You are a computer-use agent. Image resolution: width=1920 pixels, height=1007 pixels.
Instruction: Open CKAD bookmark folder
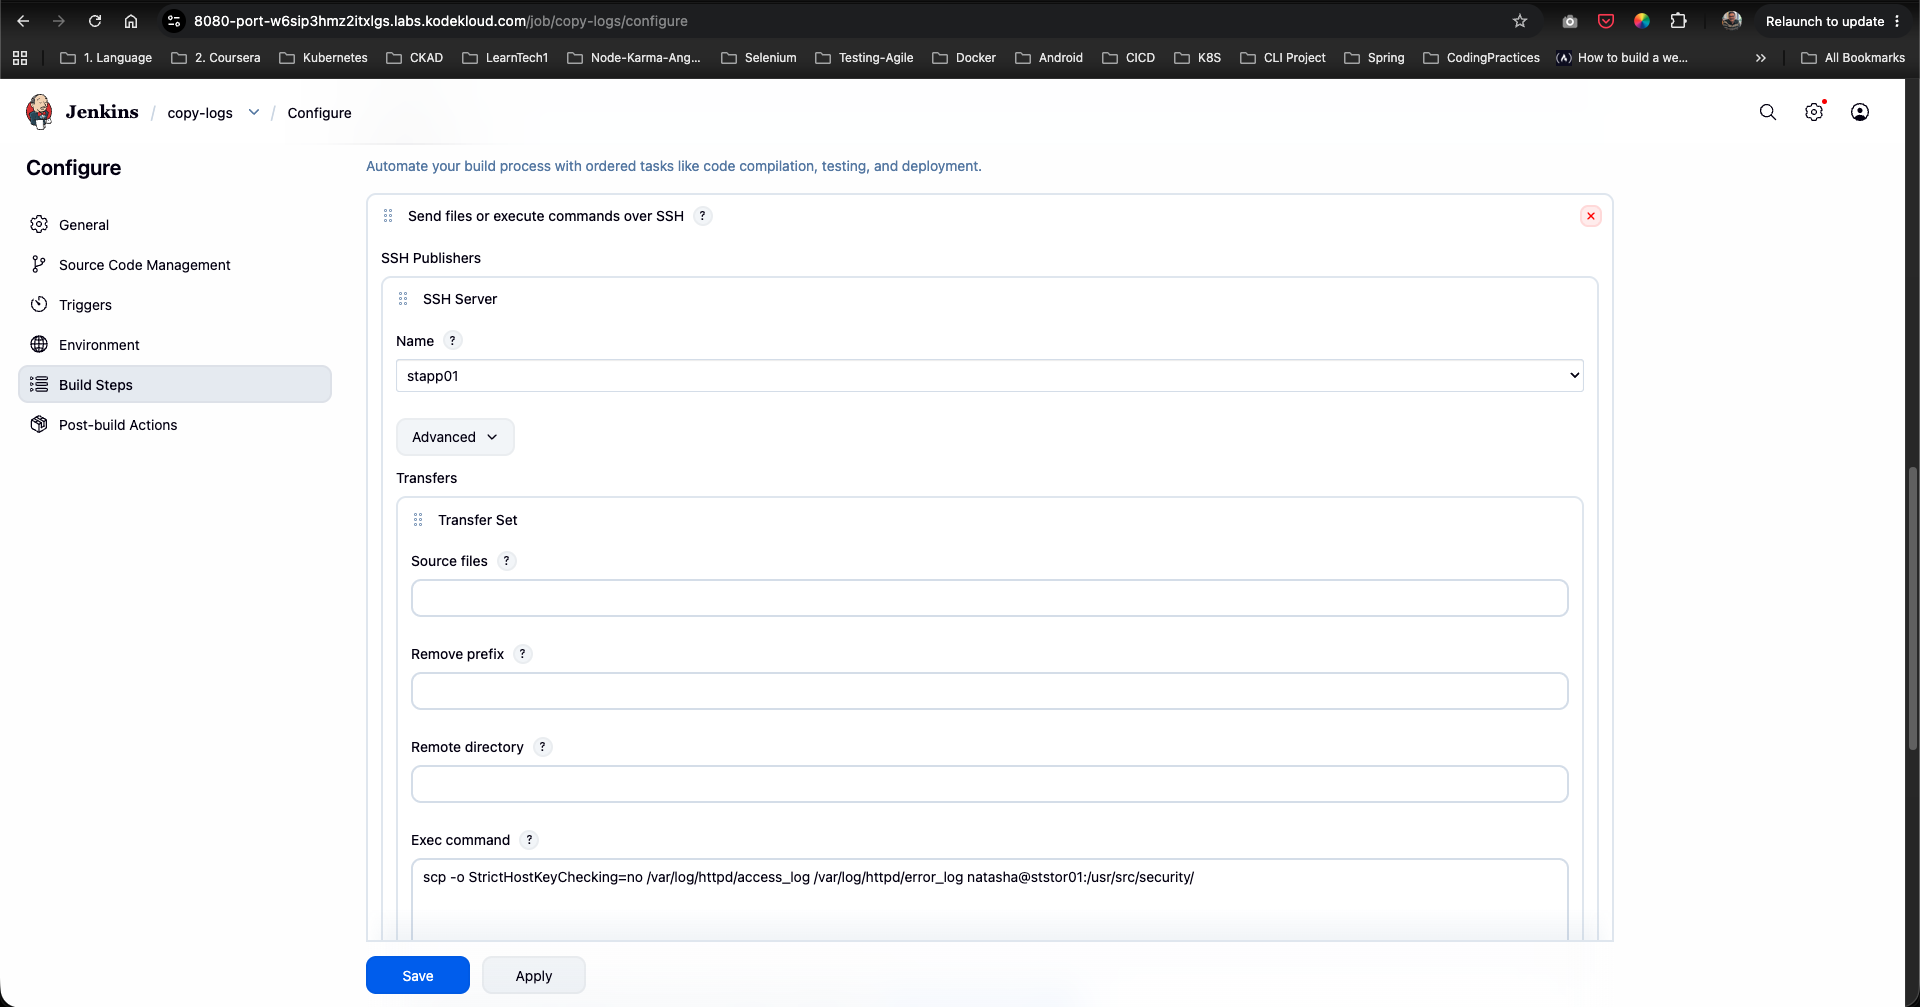click(414, 58)
